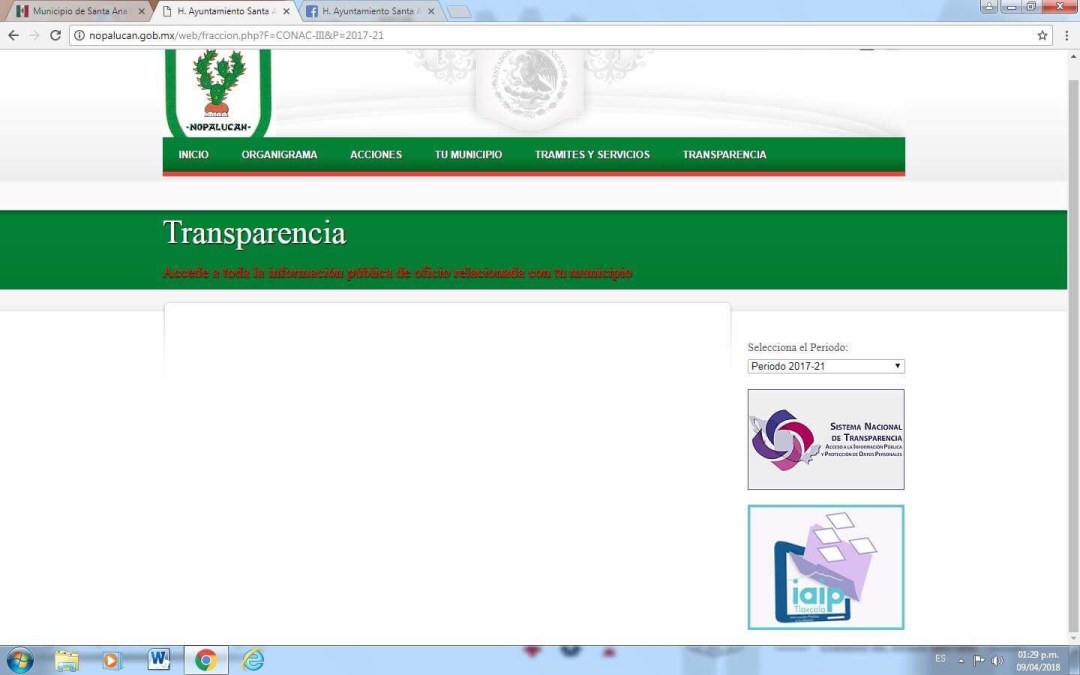The width and height of the screenshot is (1080, 675).
Task: Switch to the Facebook H. Ayuntamiento tab
Action: [368, 11]
